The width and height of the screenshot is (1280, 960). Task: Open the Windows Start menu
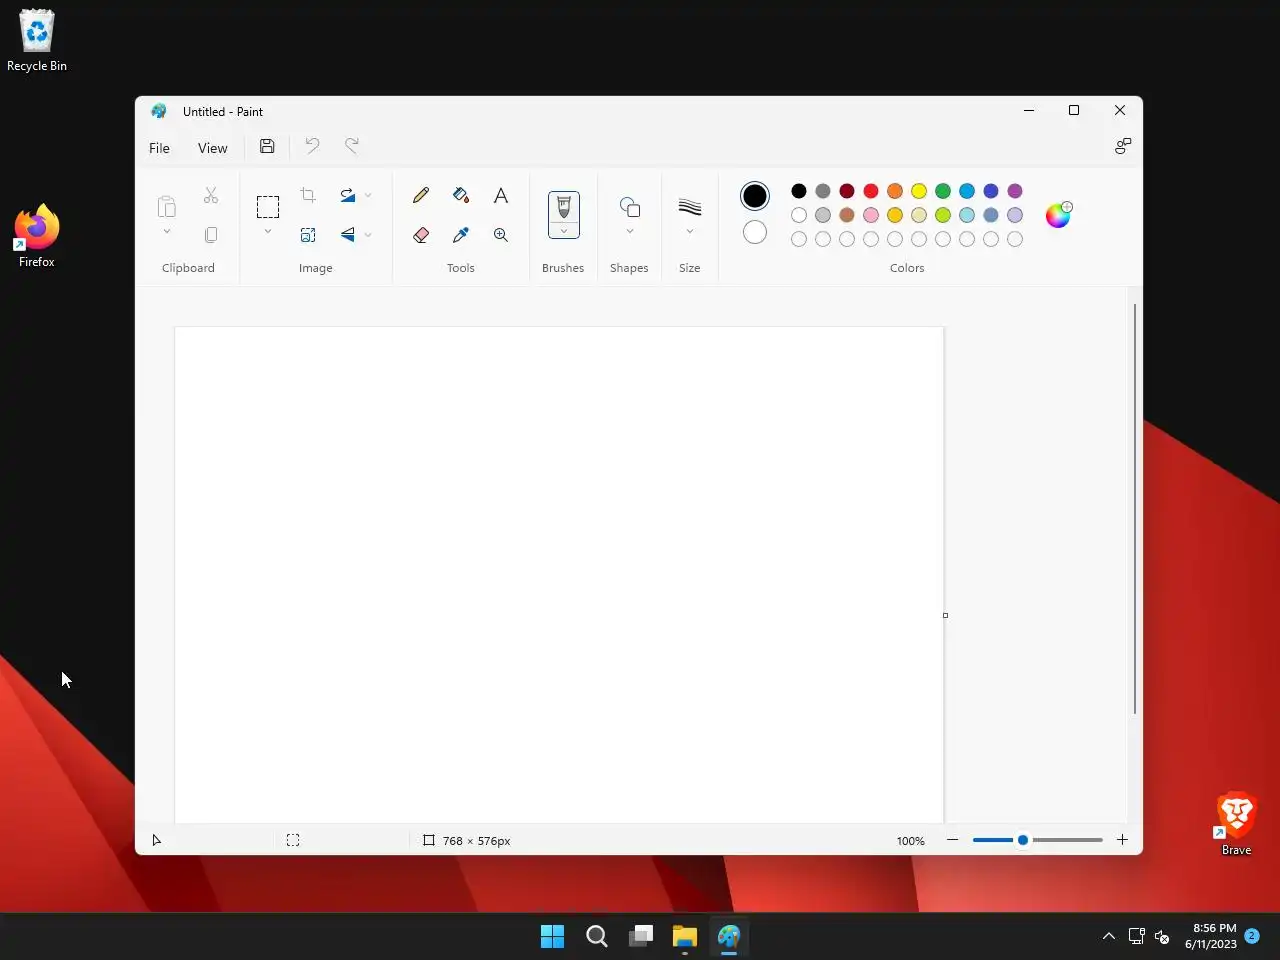coord(552,936)
